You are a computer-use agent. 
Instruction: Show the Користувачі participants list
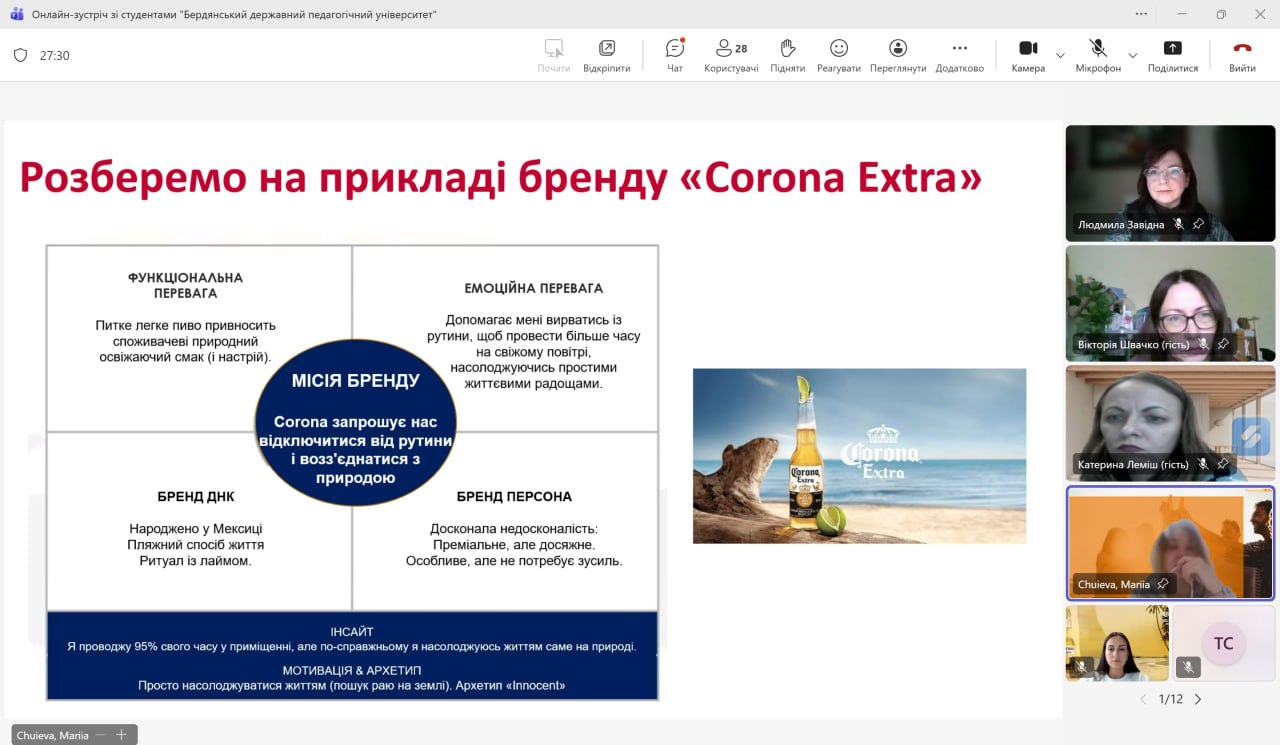[731, 55]
